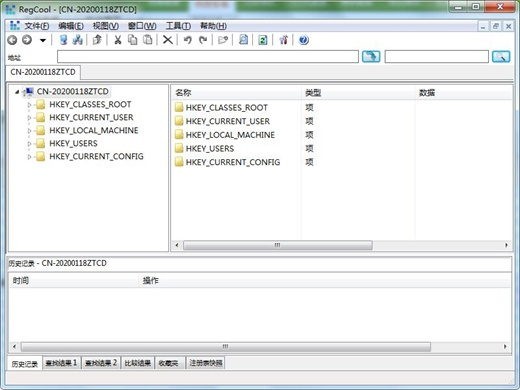520x390 pixels.
Task: Click the Paste clipboard icon
Action: [148, 40]
